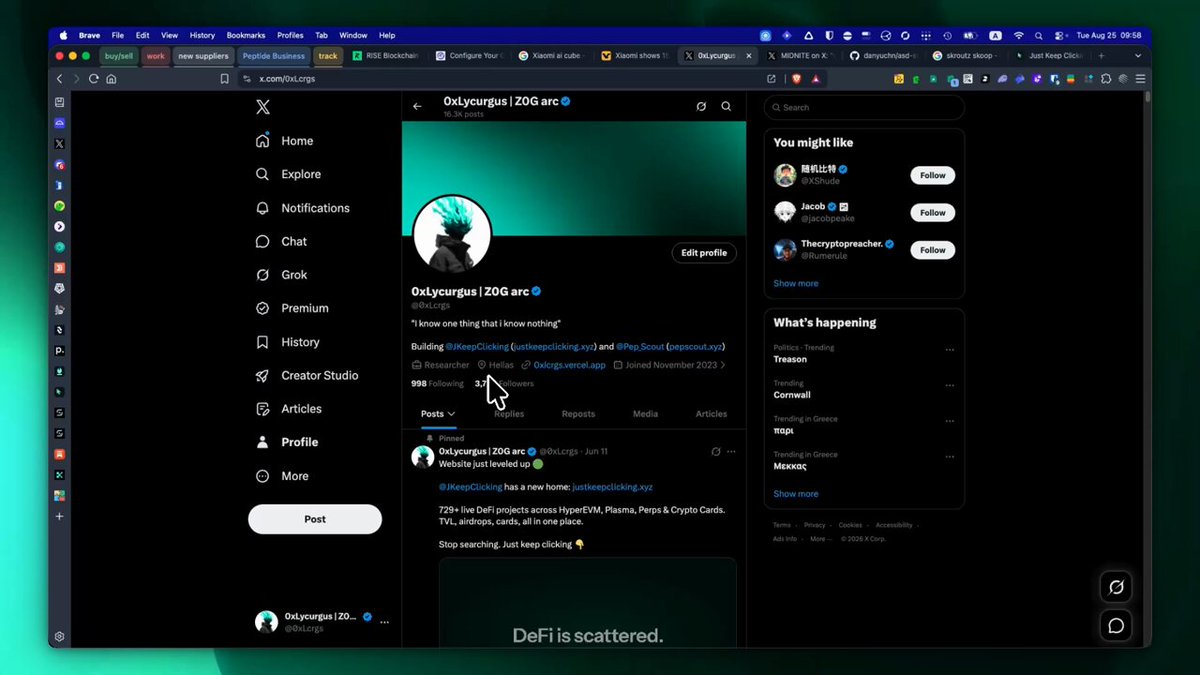Viewport: 1200px width, 675px height.
Task: Click the Grok icon in profile header
Action: (x=701, y=106)
